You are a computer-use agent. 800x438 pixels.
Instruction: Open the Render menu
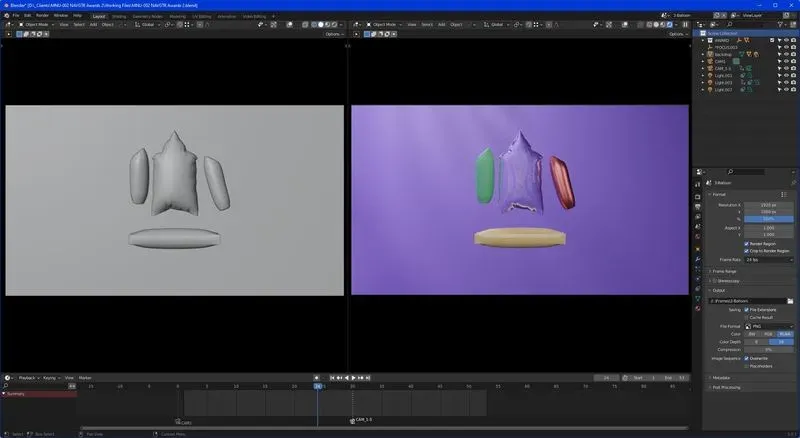[43, 16]
